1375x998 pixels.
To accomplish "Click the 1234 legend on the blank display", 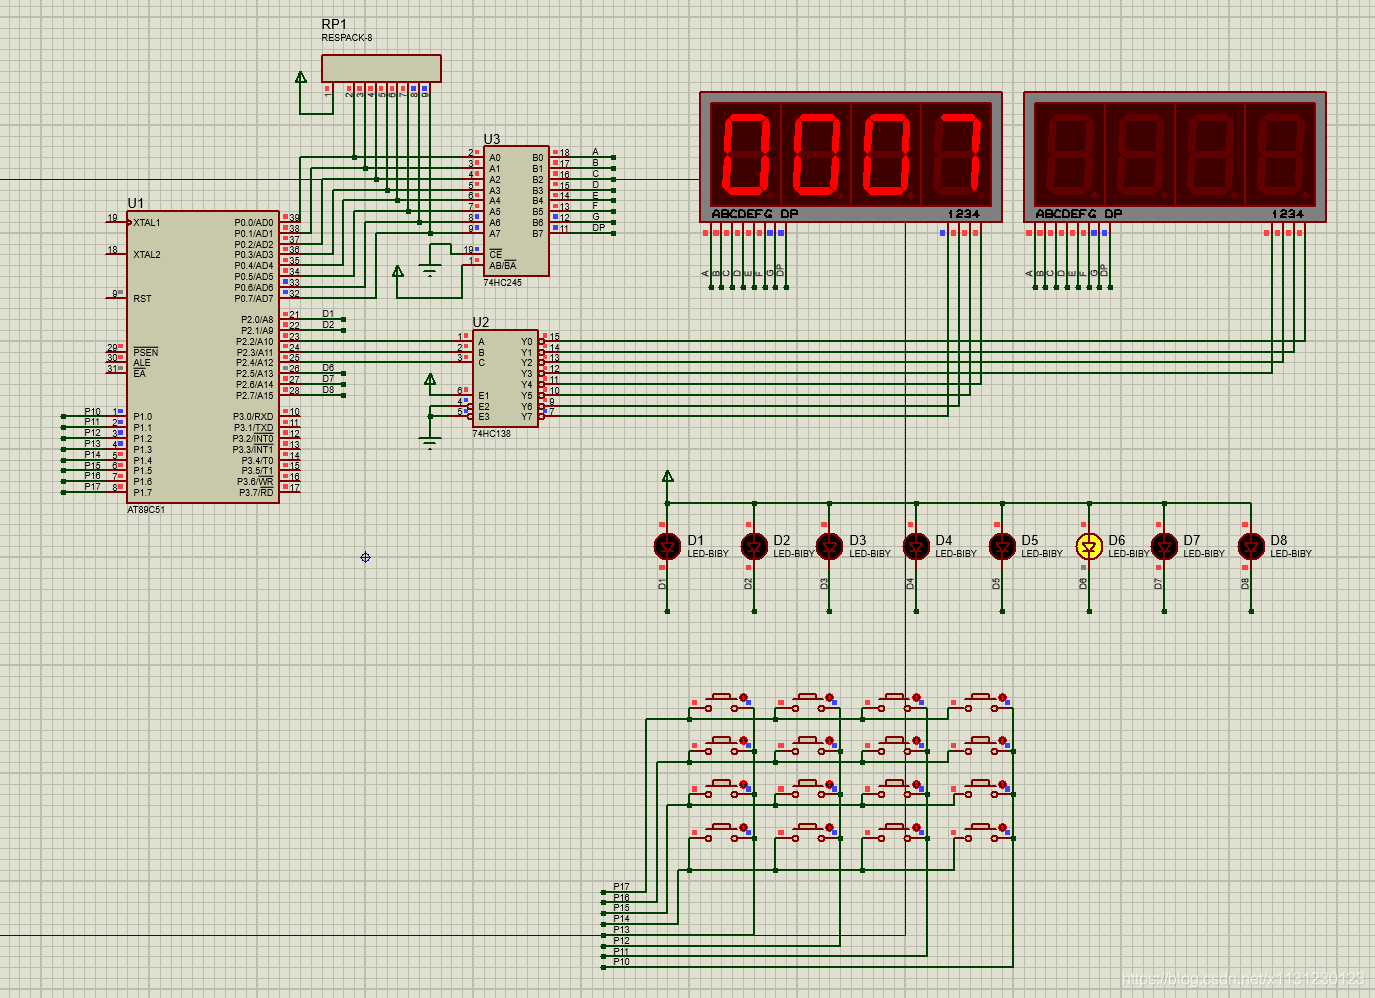I will [x=1288, y=214].
